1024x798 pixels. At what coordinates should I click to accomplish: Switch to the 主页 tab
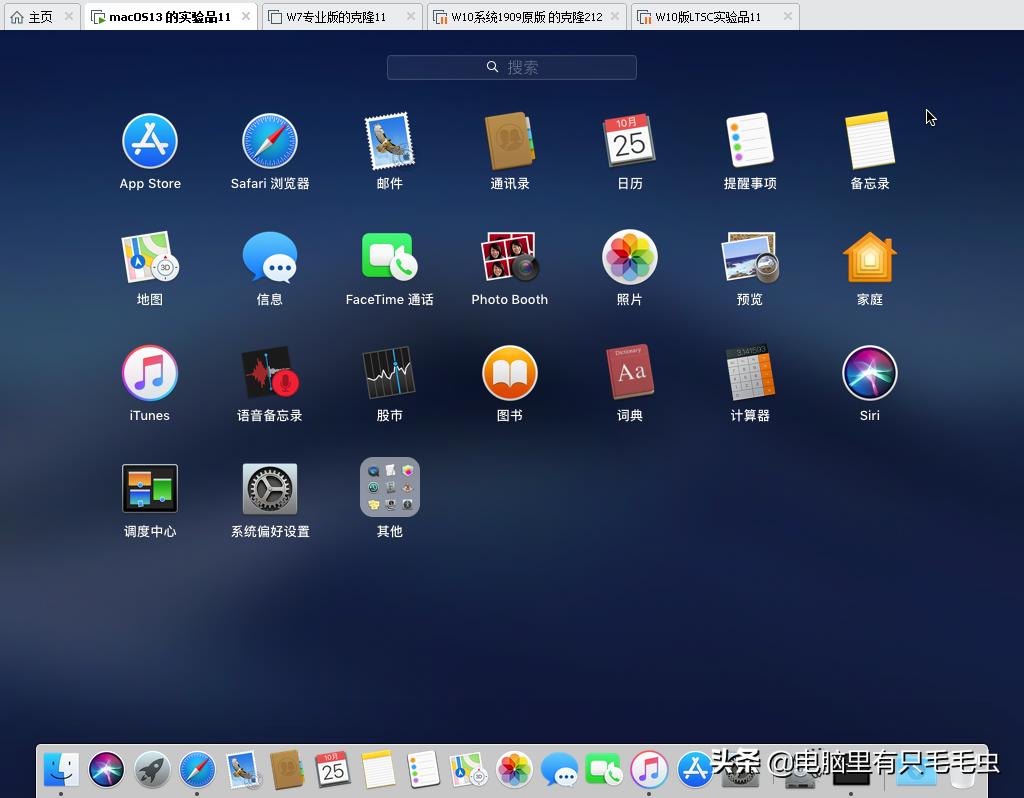coord(33,16)
